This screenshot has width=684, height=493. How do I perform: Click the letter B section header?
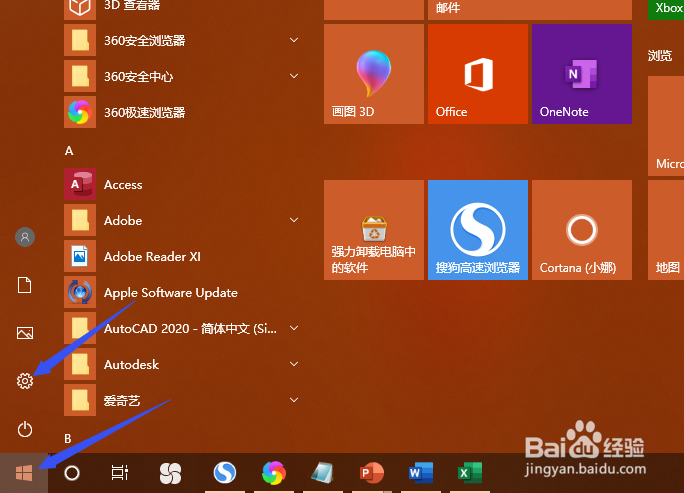pos(68,438)
